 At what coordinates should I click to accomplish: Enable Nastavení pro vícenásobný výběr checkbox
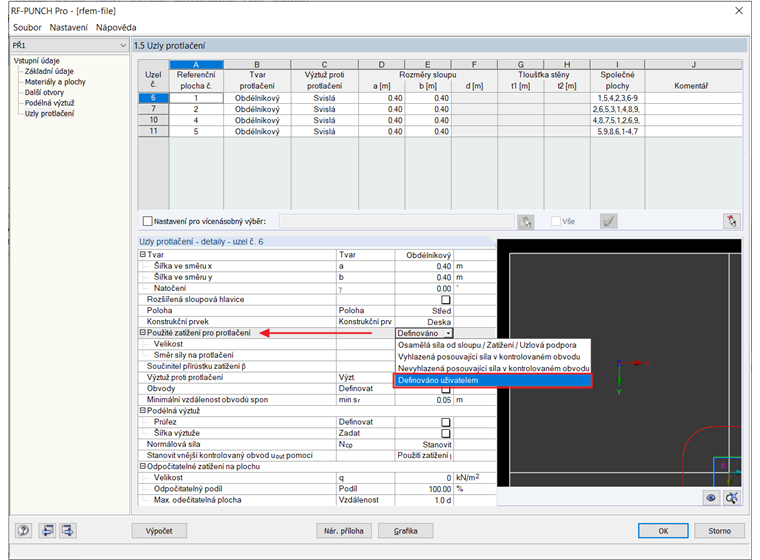click(x=148, y=221)
